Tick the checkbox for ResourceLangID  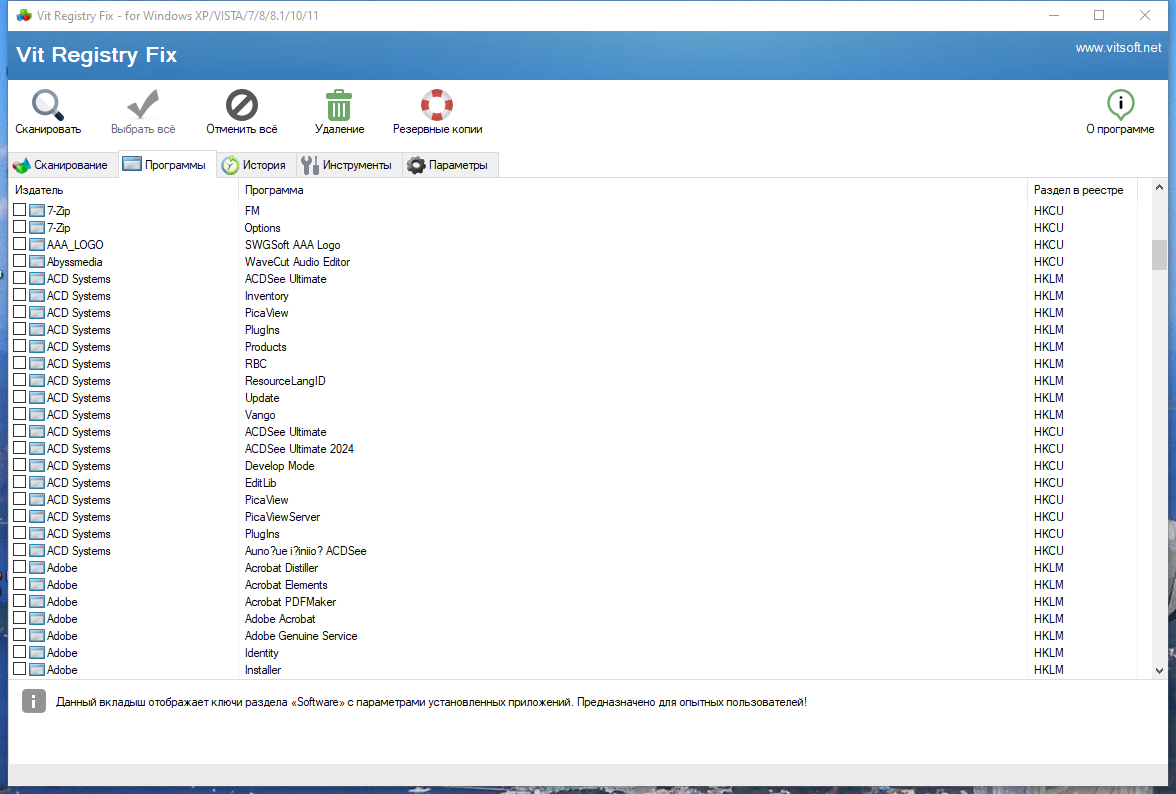[20, 380]
